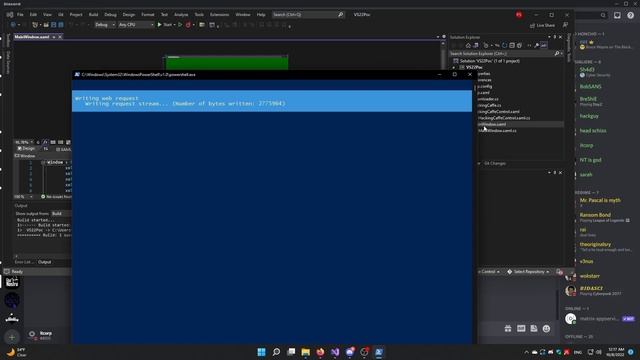Open the Start button dropdown arrow
640x360 pixels.
(x=174, y=25)
